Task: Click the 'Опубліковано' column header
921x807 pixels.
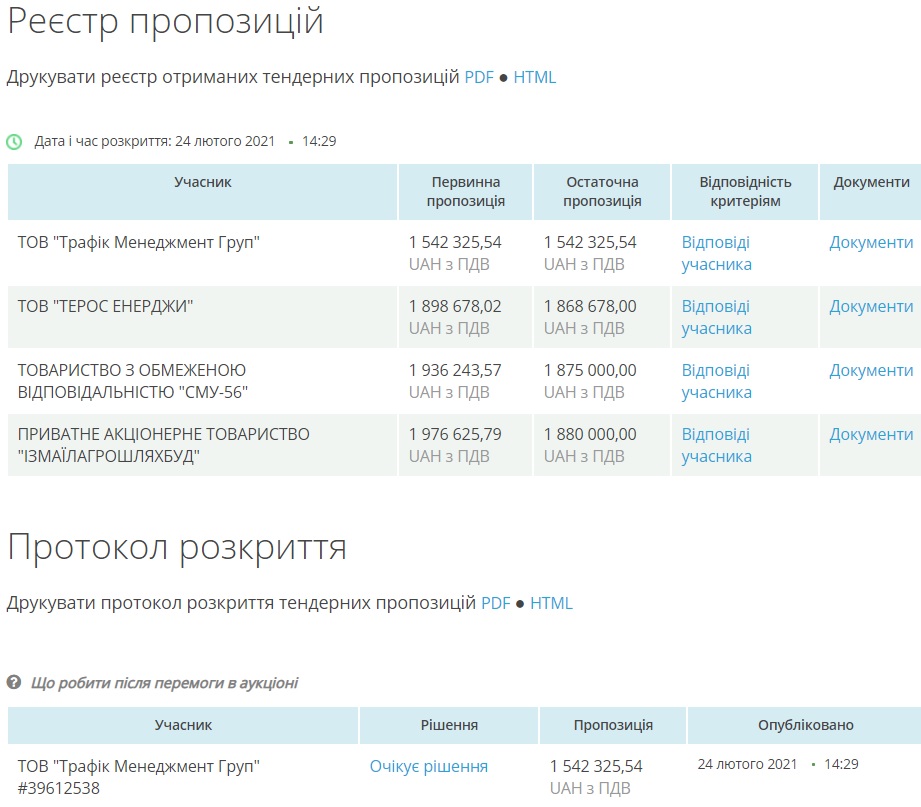Action: (x=803, y=725)
